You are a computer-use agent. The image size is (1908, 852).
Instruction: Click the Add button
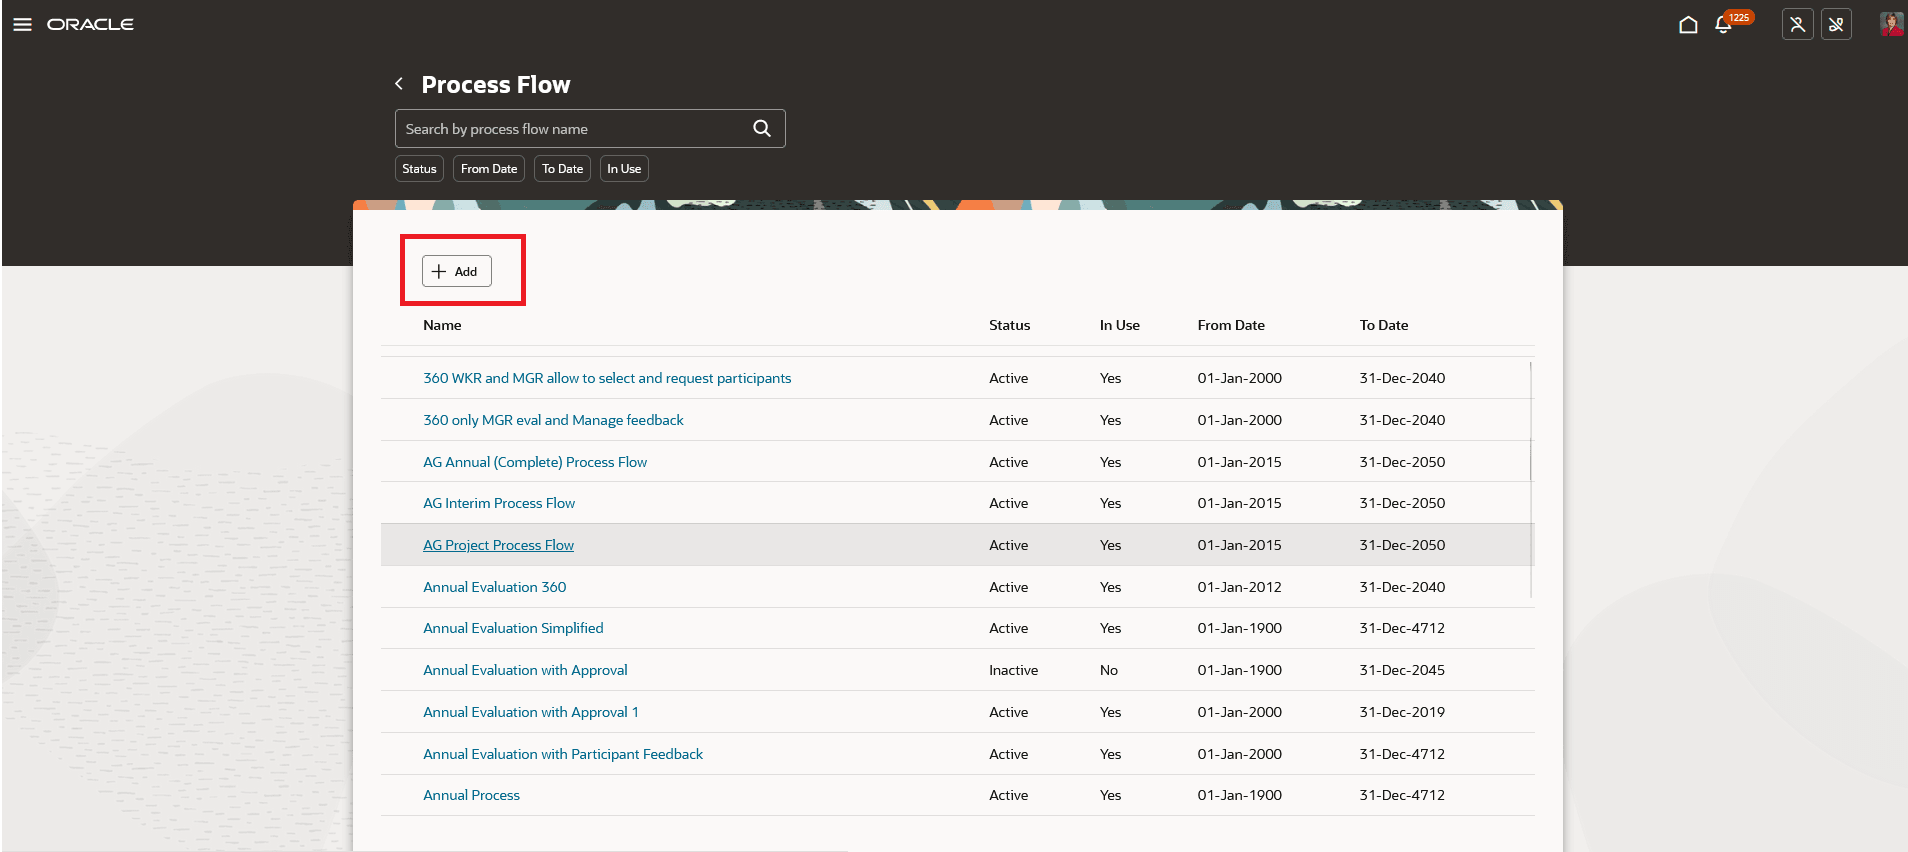(457, 271)
